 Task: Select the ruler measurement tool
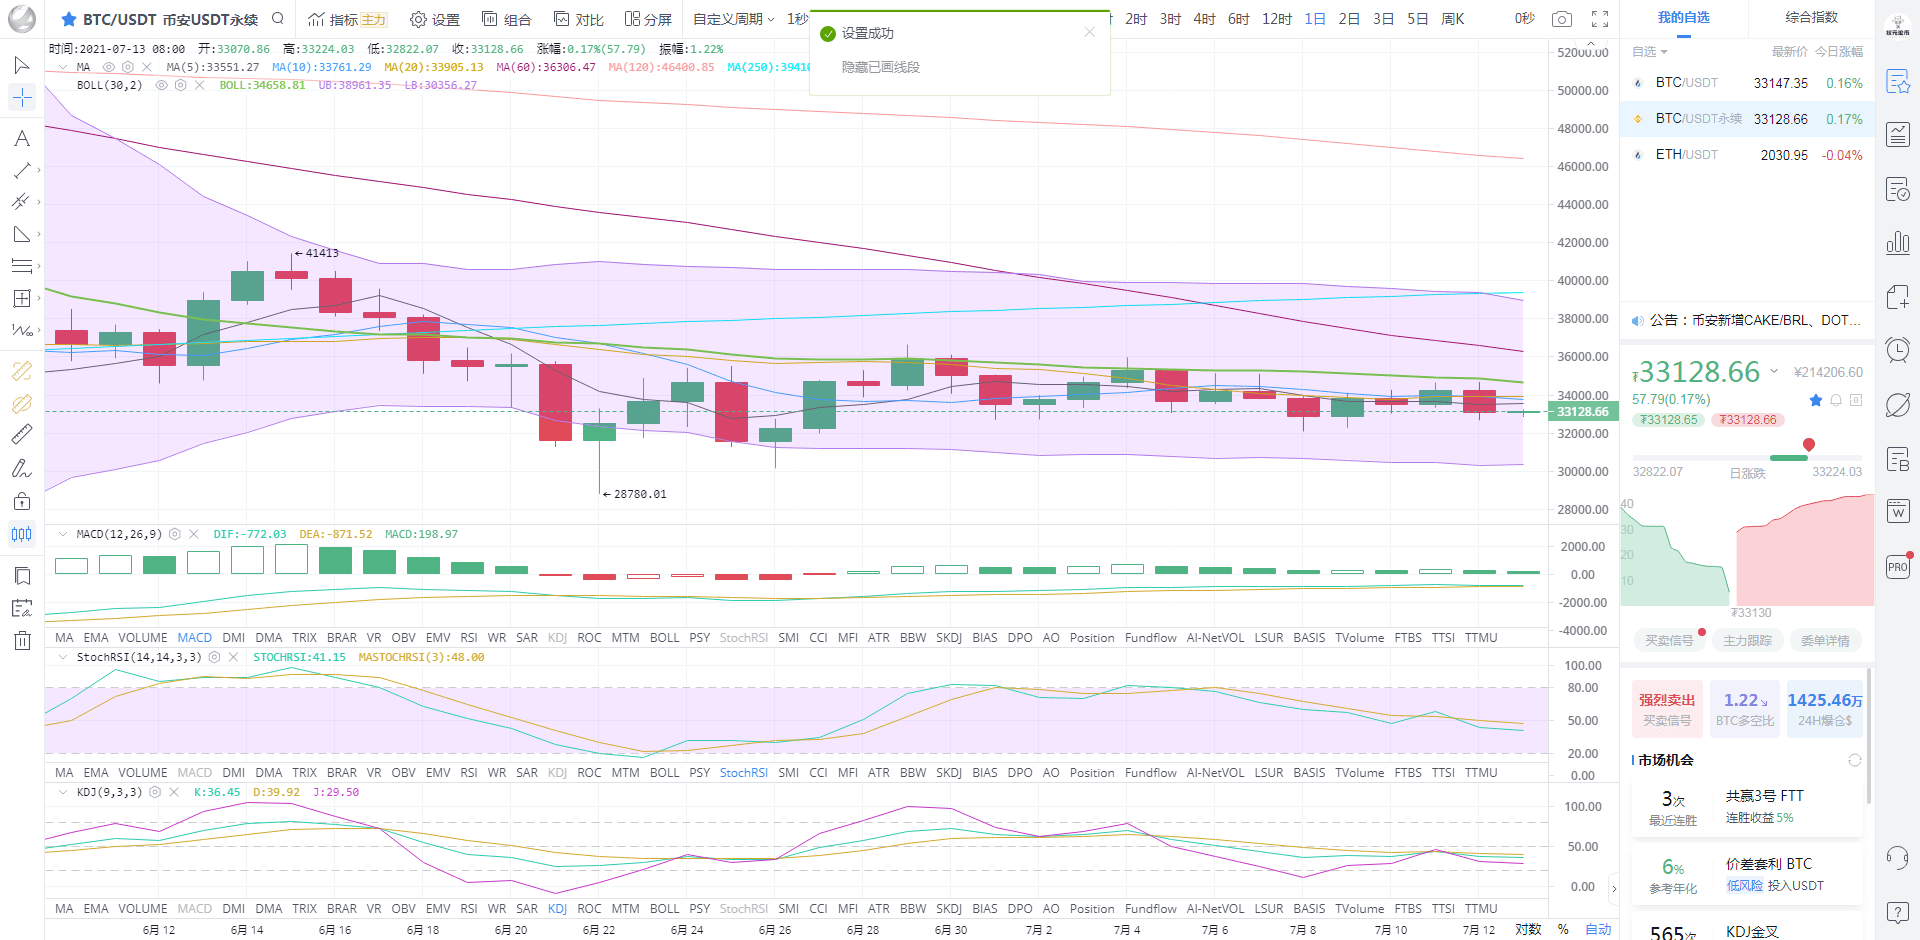[x=21, y=435]
